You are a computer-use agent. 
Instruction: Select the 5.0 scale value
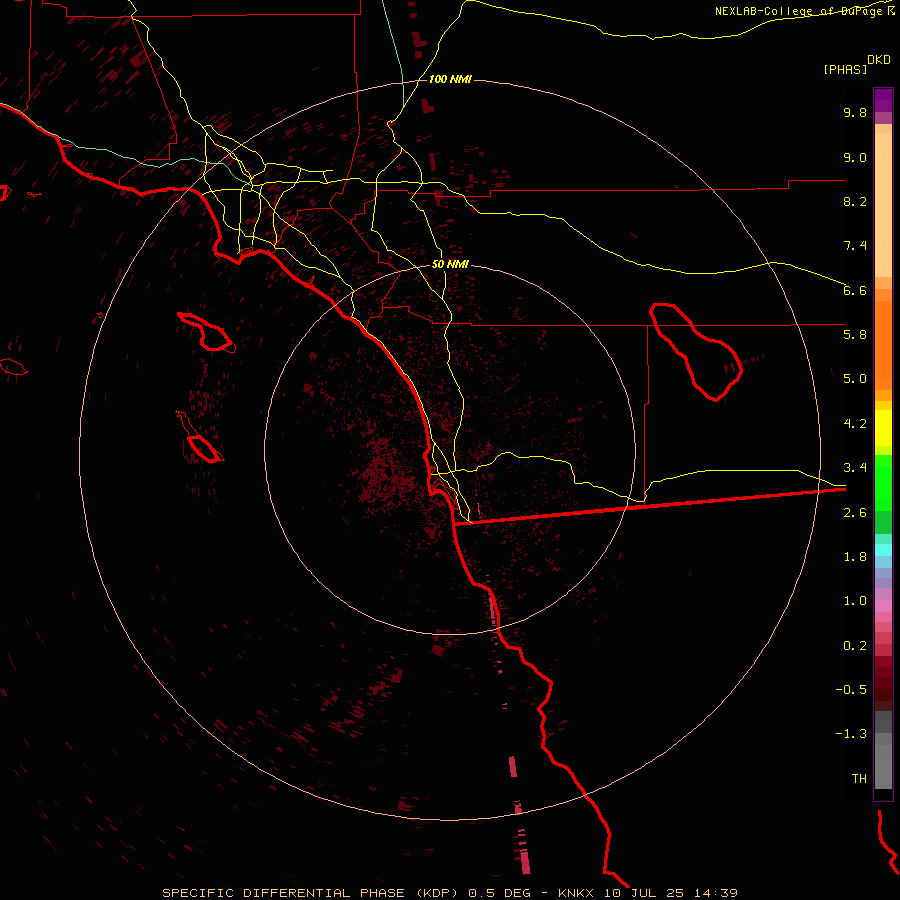(855, 379)
